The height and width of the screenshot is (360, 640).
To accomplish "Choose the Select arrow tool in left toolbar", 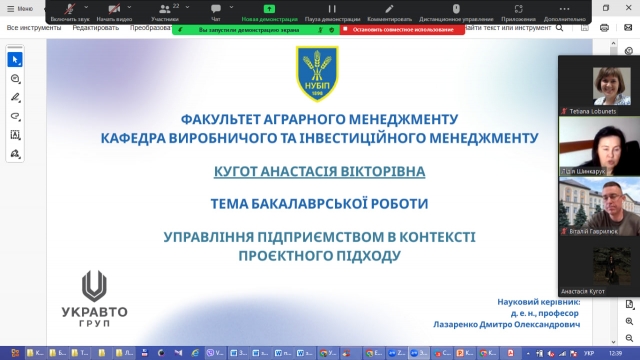I will click(x=15, y=60).
